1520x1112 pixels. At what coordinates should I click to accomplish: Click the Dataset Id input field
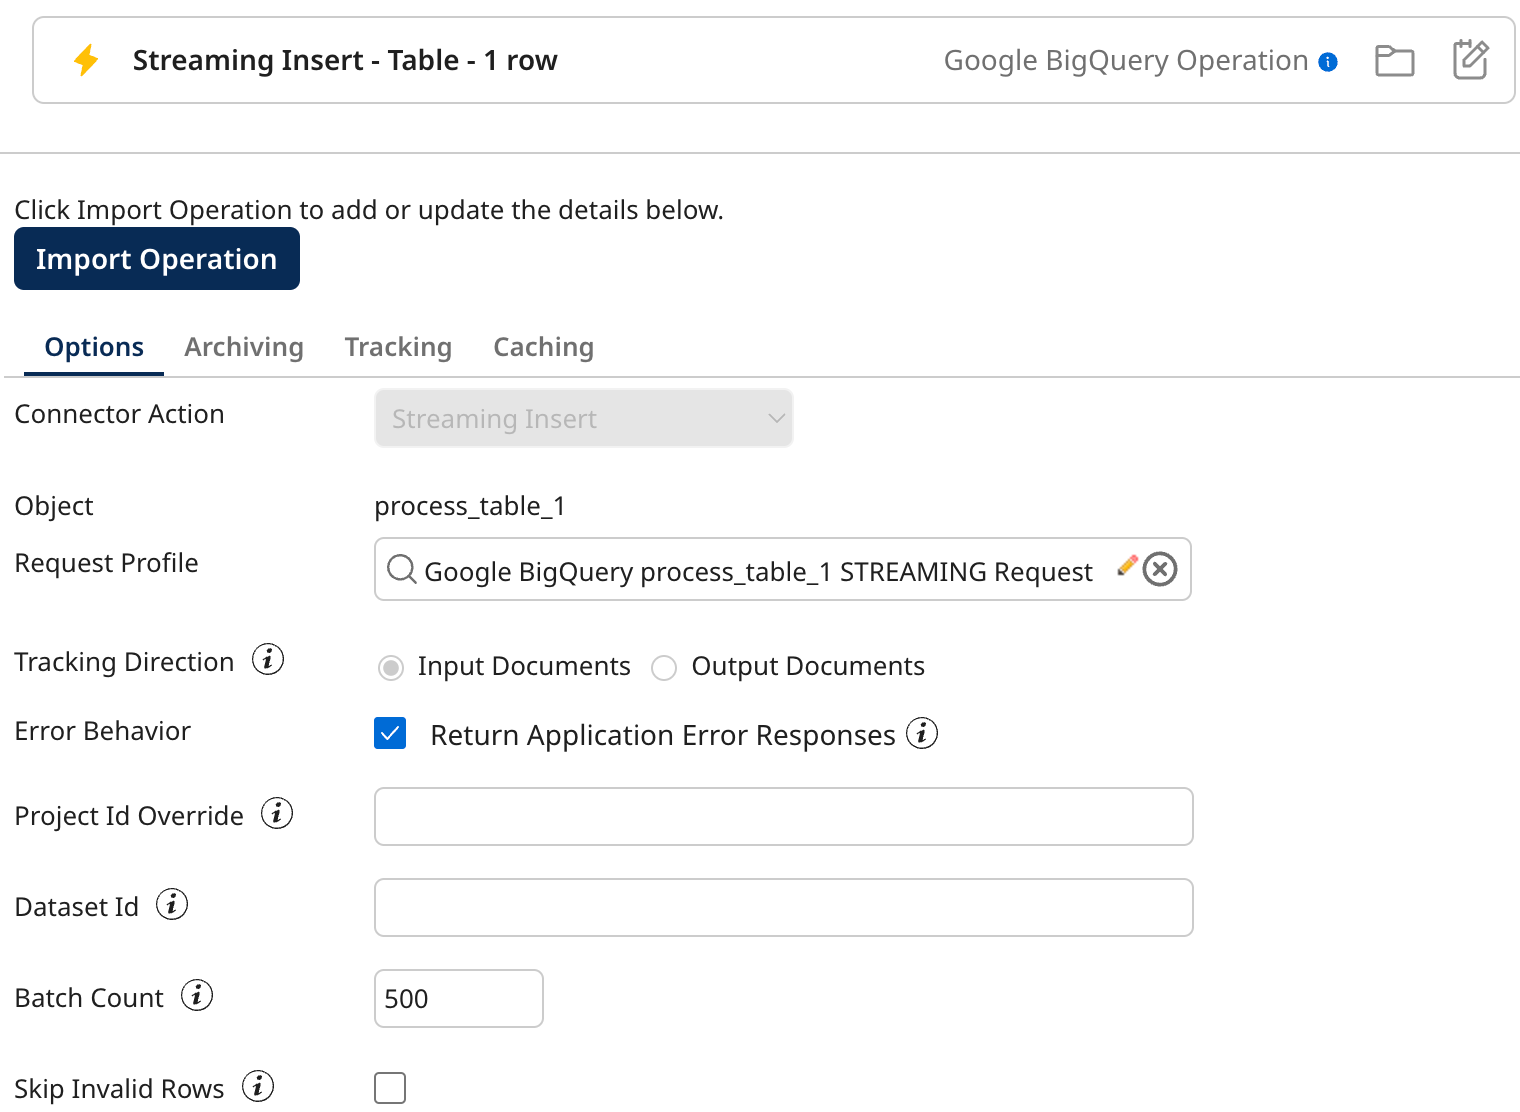783,908
